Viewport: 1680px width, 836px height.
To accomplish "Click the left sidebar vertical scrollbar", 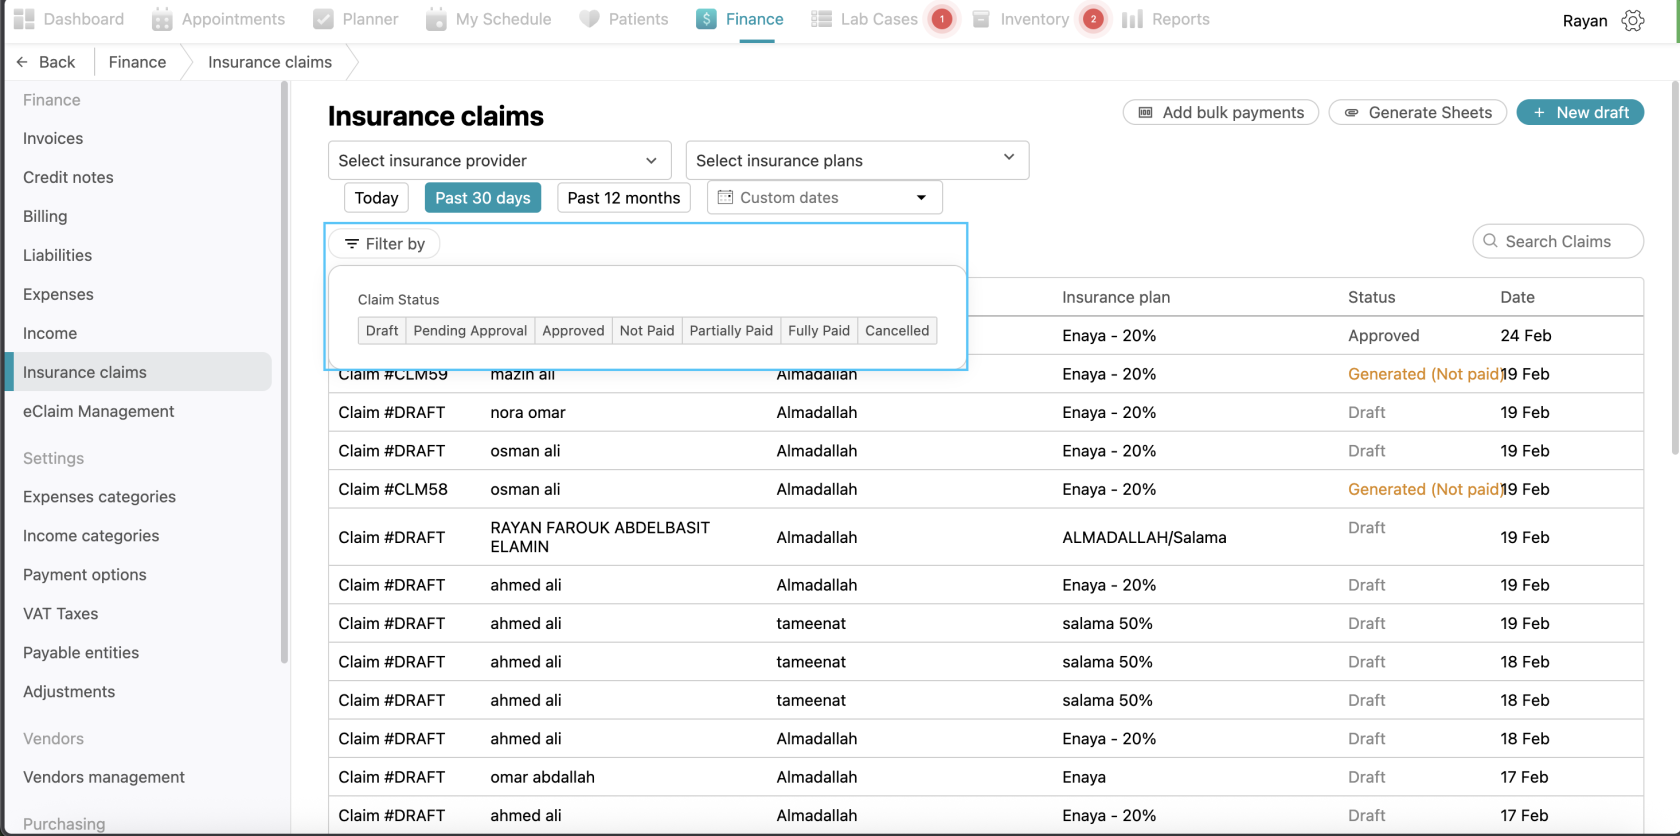I will (284, 370).
